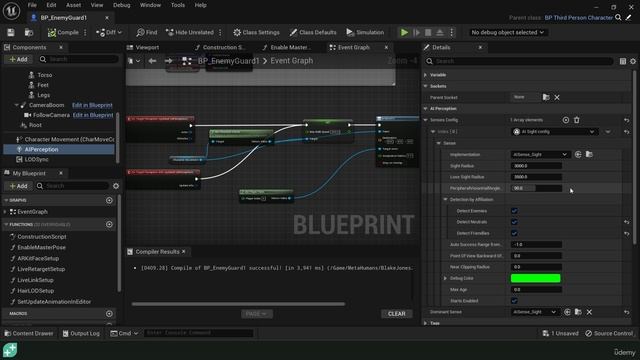Open Find in blueprint
The height and width of the screenshot is (360, 640).
click(x=147, y=32)
